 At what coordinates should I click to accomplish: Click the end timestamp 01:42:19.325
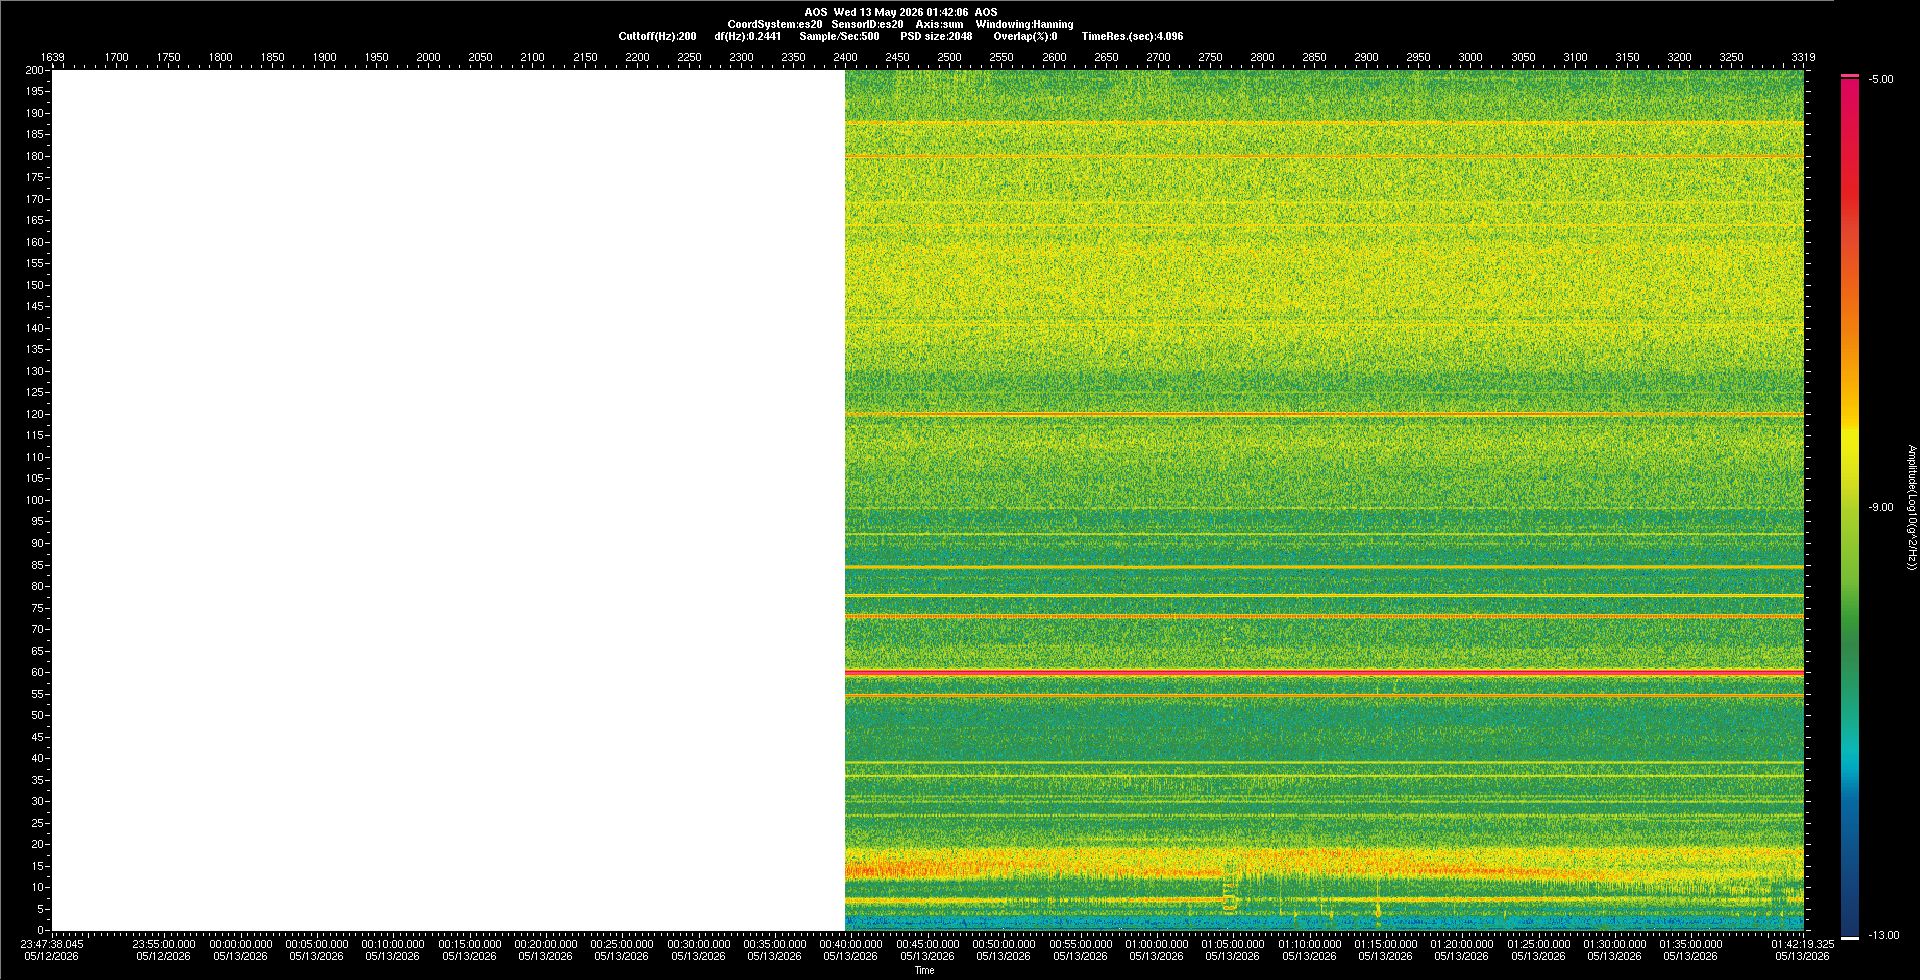point(1803,944)
